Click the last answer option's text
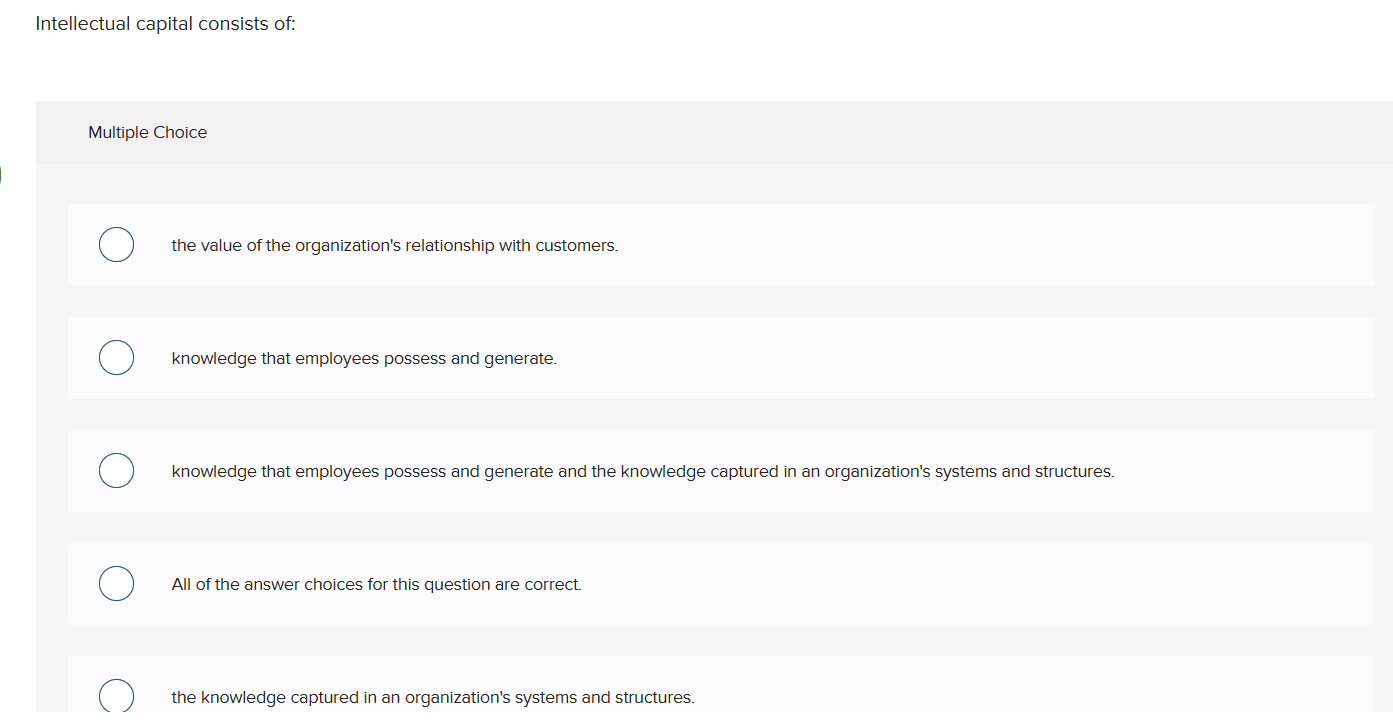The height and width of the screenshot is (727, 1393). [x=433, y=697]
